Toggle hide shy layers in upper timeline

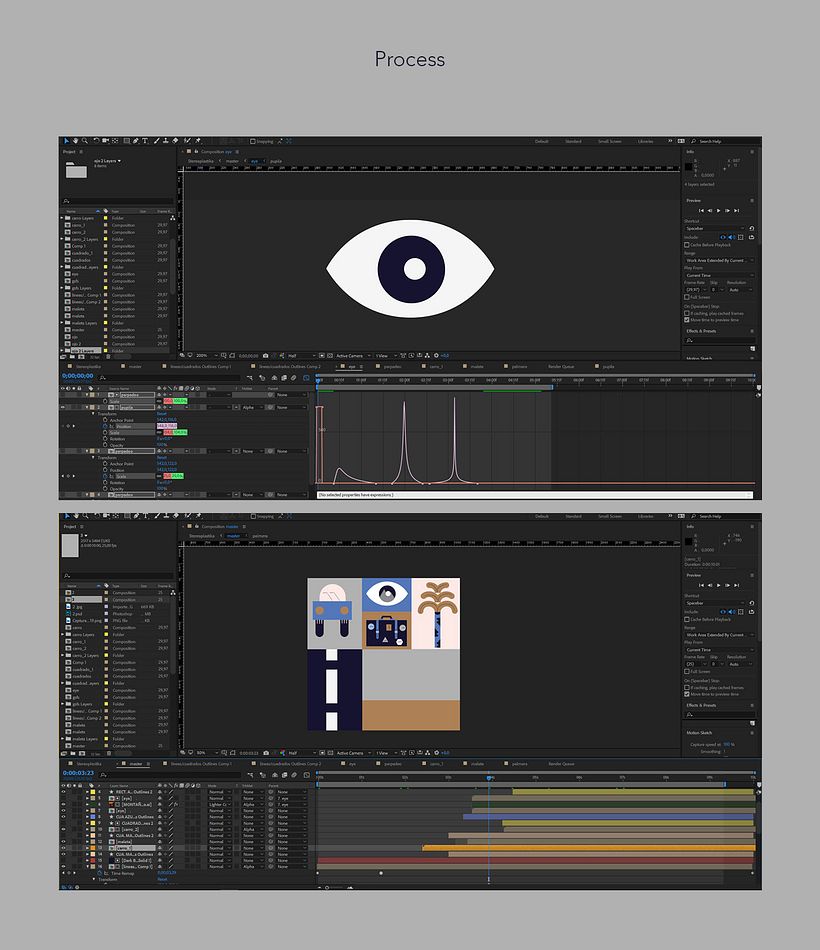pos(273,377)
